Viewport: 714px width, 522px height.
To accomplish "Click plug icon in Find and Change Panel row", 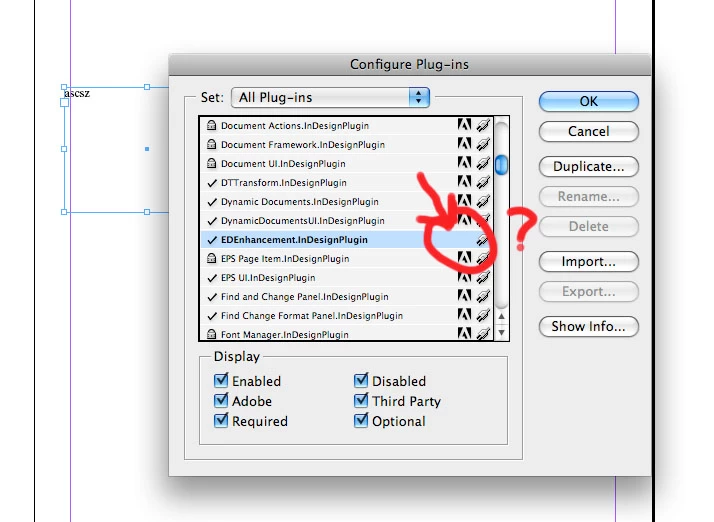I will point(483,296).
